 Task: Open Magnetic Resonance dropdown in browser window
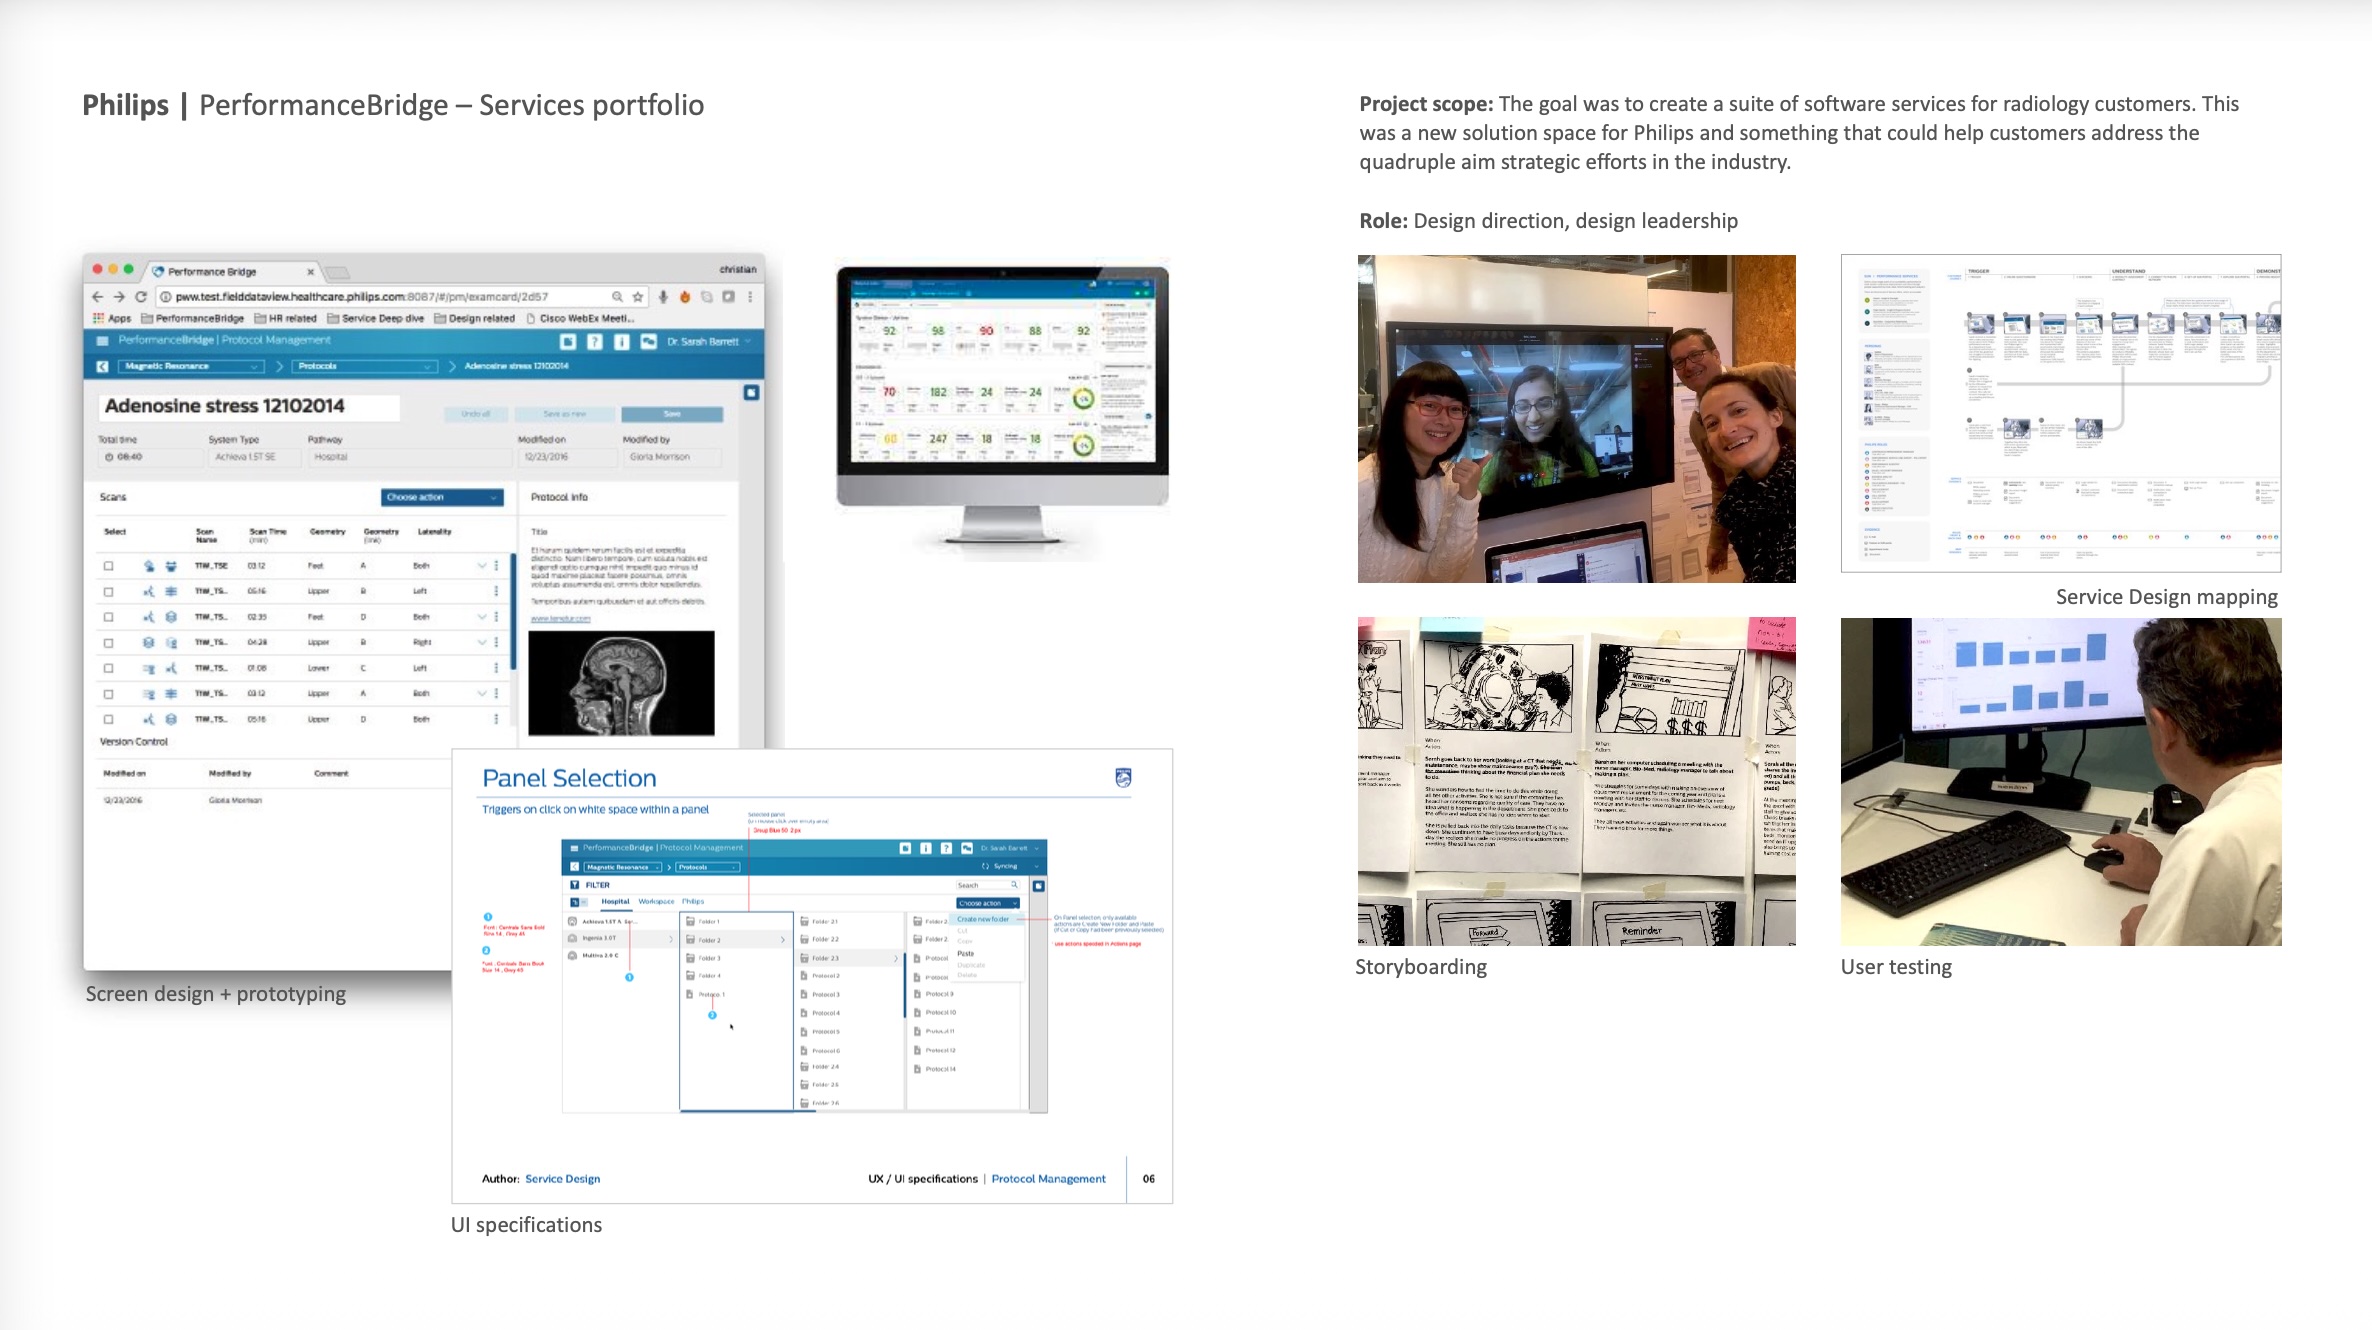[x=191, y=366]
